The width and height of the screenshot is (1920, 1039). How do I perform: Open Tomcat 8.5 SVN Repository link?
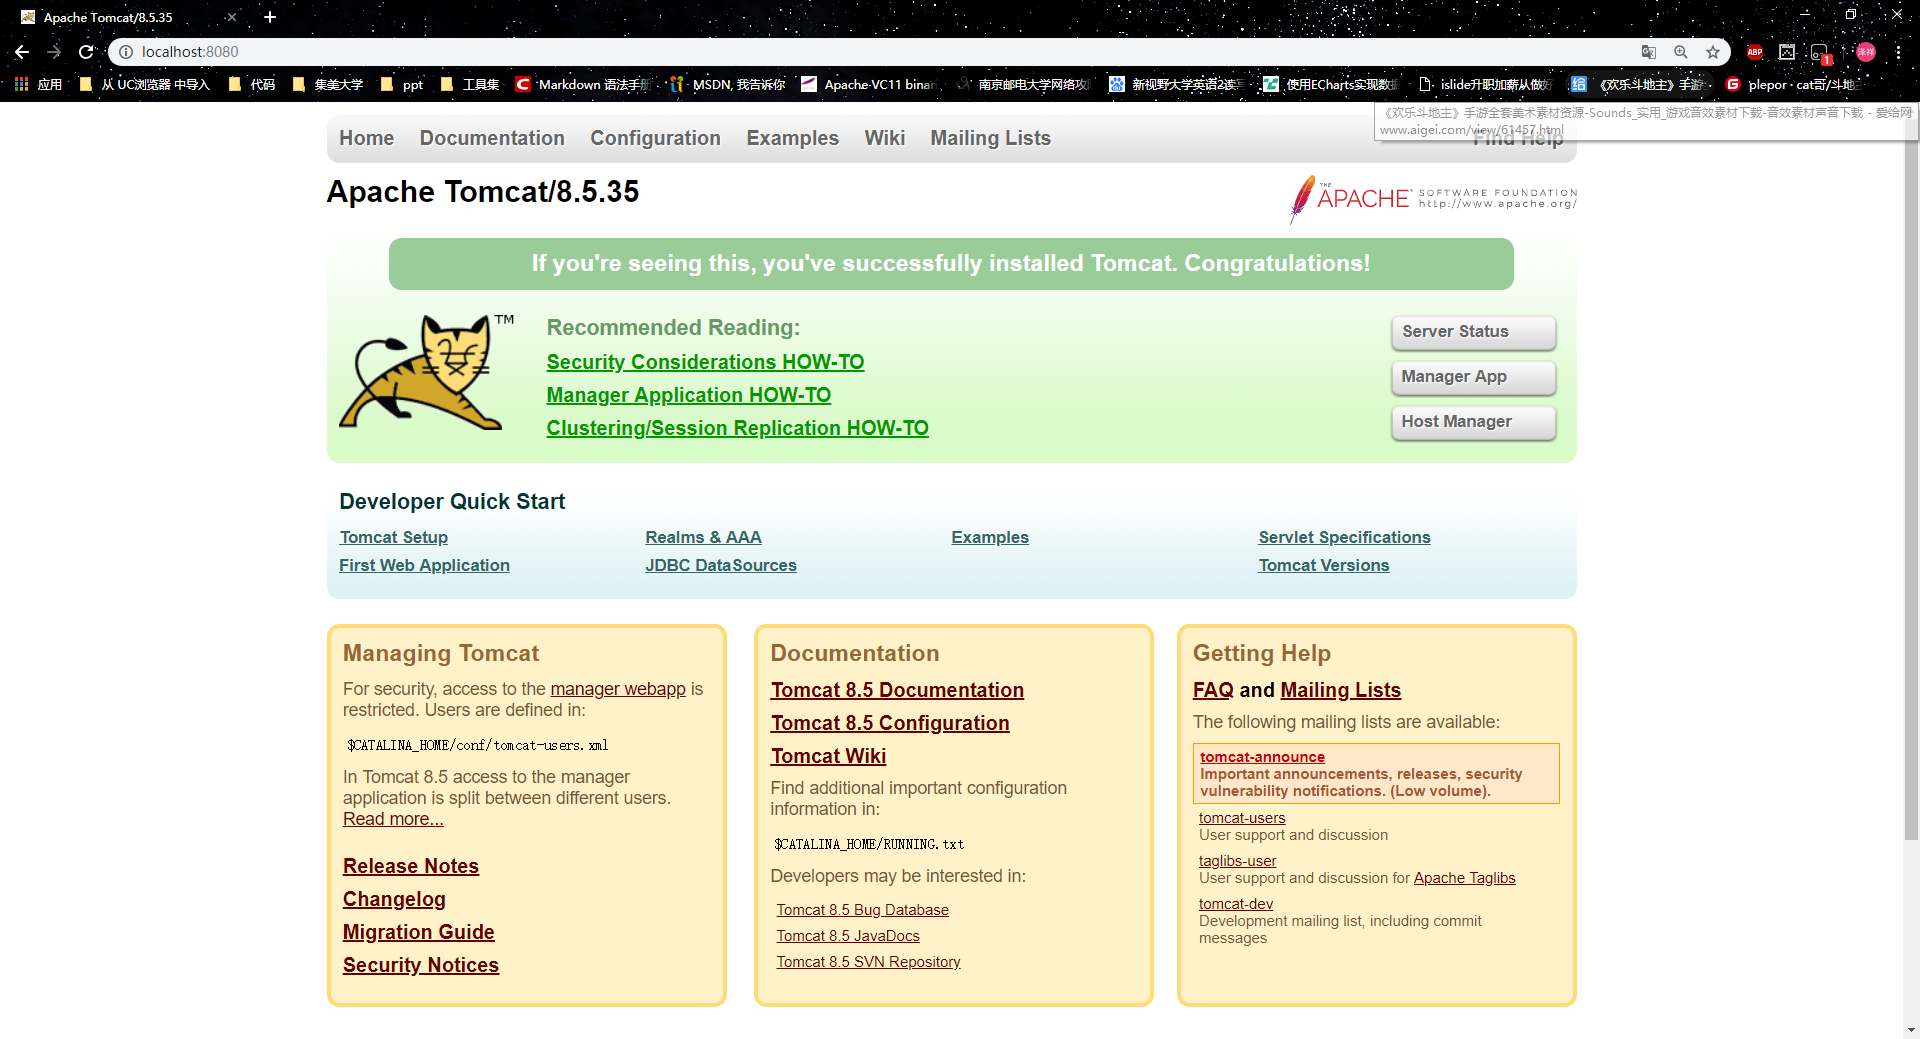click(x=868, y=962)
